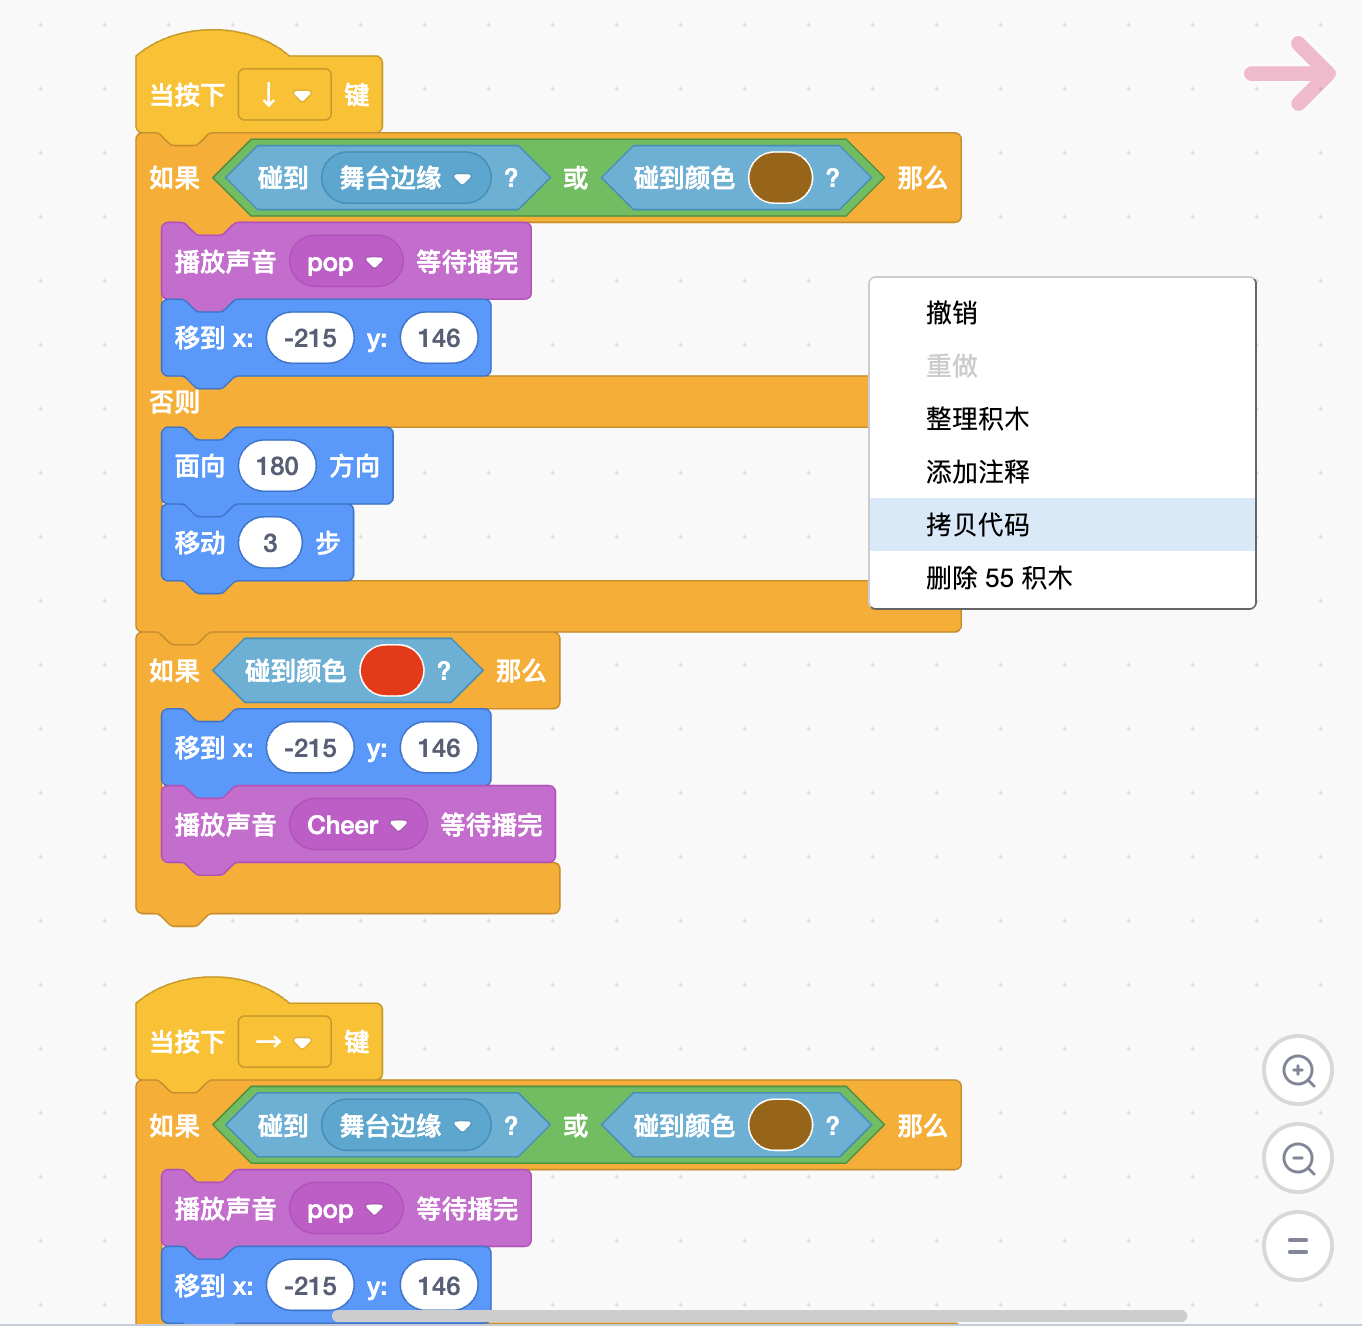The width and height of the screenshot is (1362, 1326).
Task: Click the move 3 steps input
Action: click(x=270, y=543)
